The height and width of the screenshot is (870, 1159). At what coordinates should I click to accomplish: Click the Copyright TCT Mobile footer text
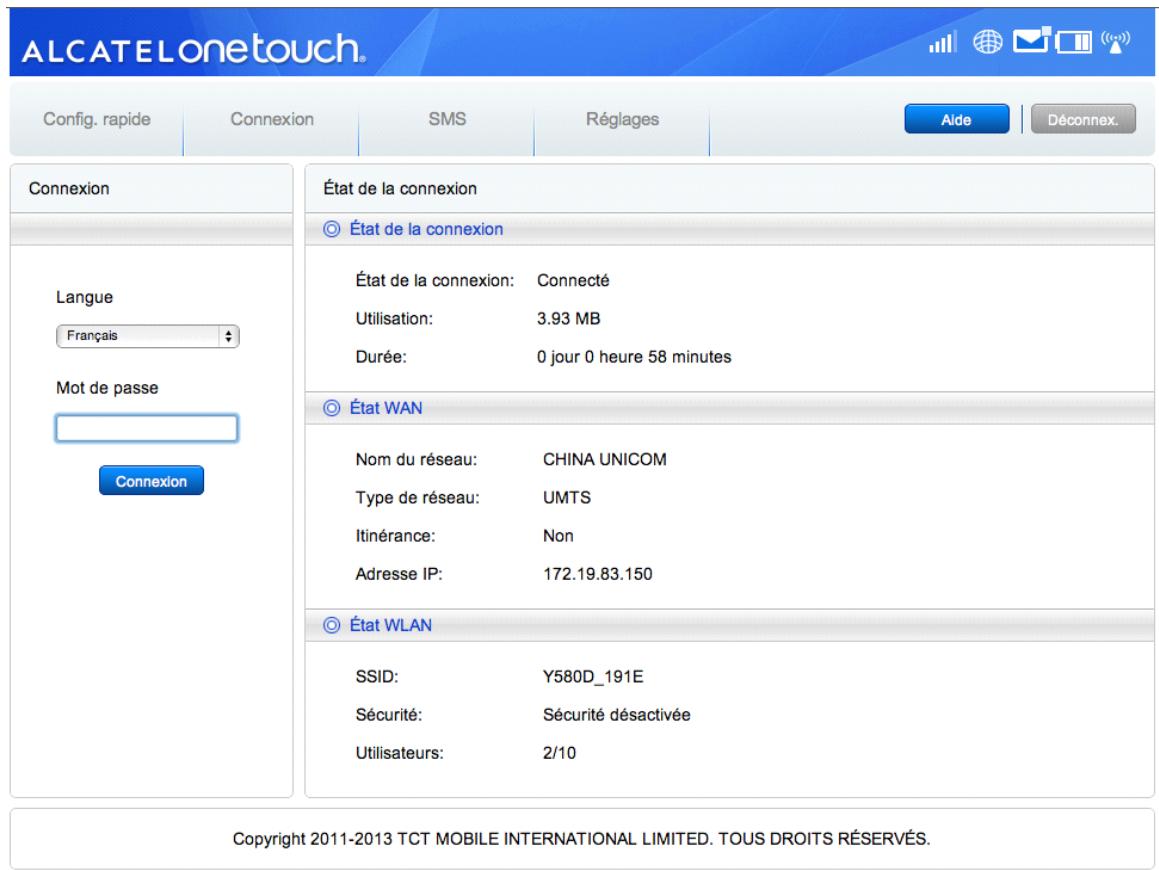pos(581,839)
